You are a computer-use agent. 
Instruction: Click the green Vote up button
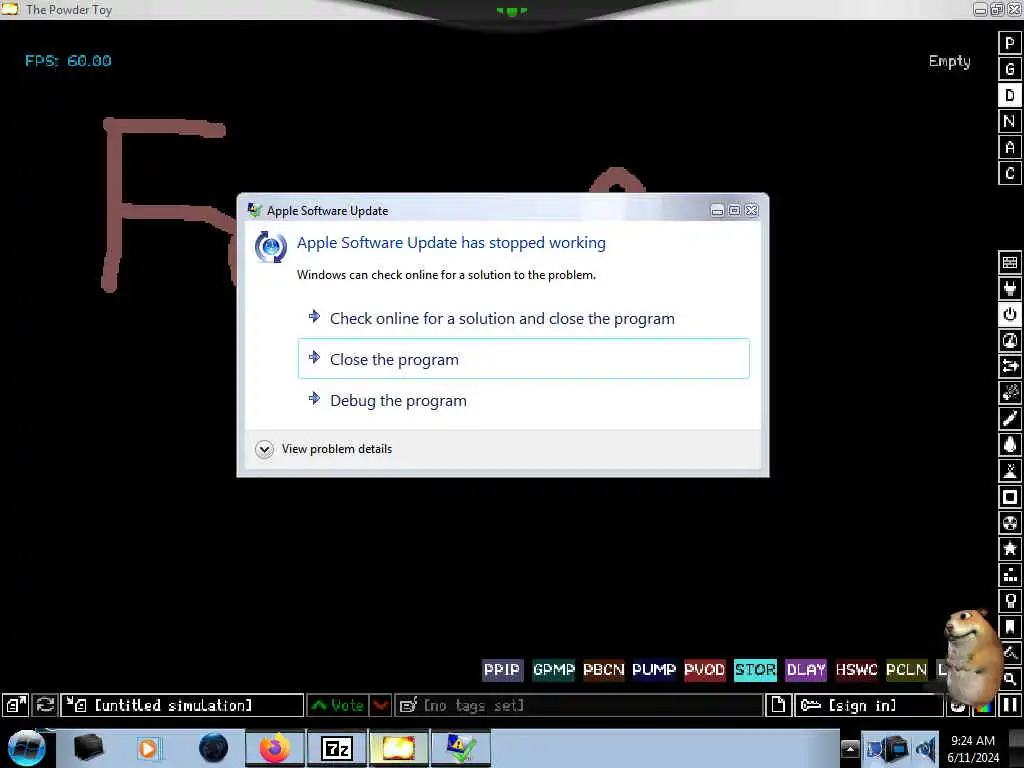[338, 705]
